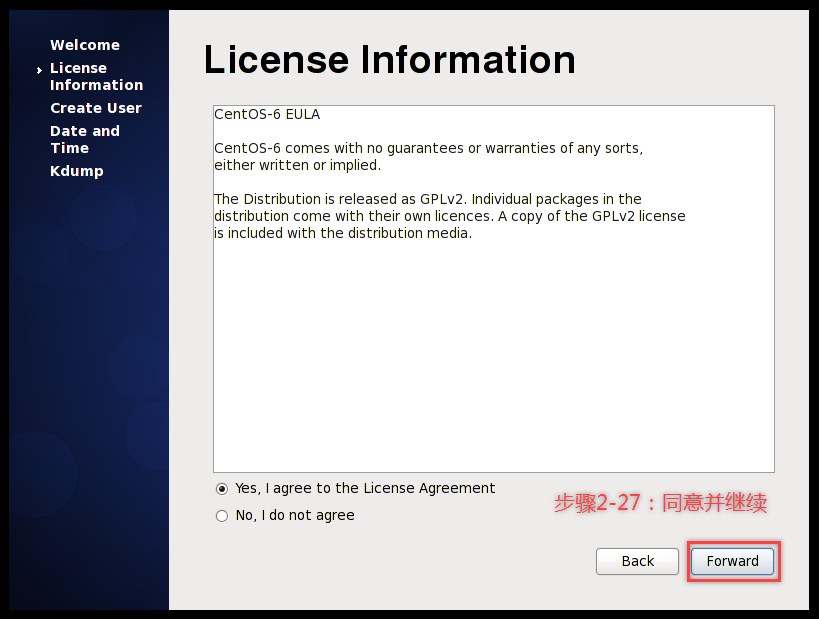
Task: Go Back to the previous step
Action: [x=637, y=562]
